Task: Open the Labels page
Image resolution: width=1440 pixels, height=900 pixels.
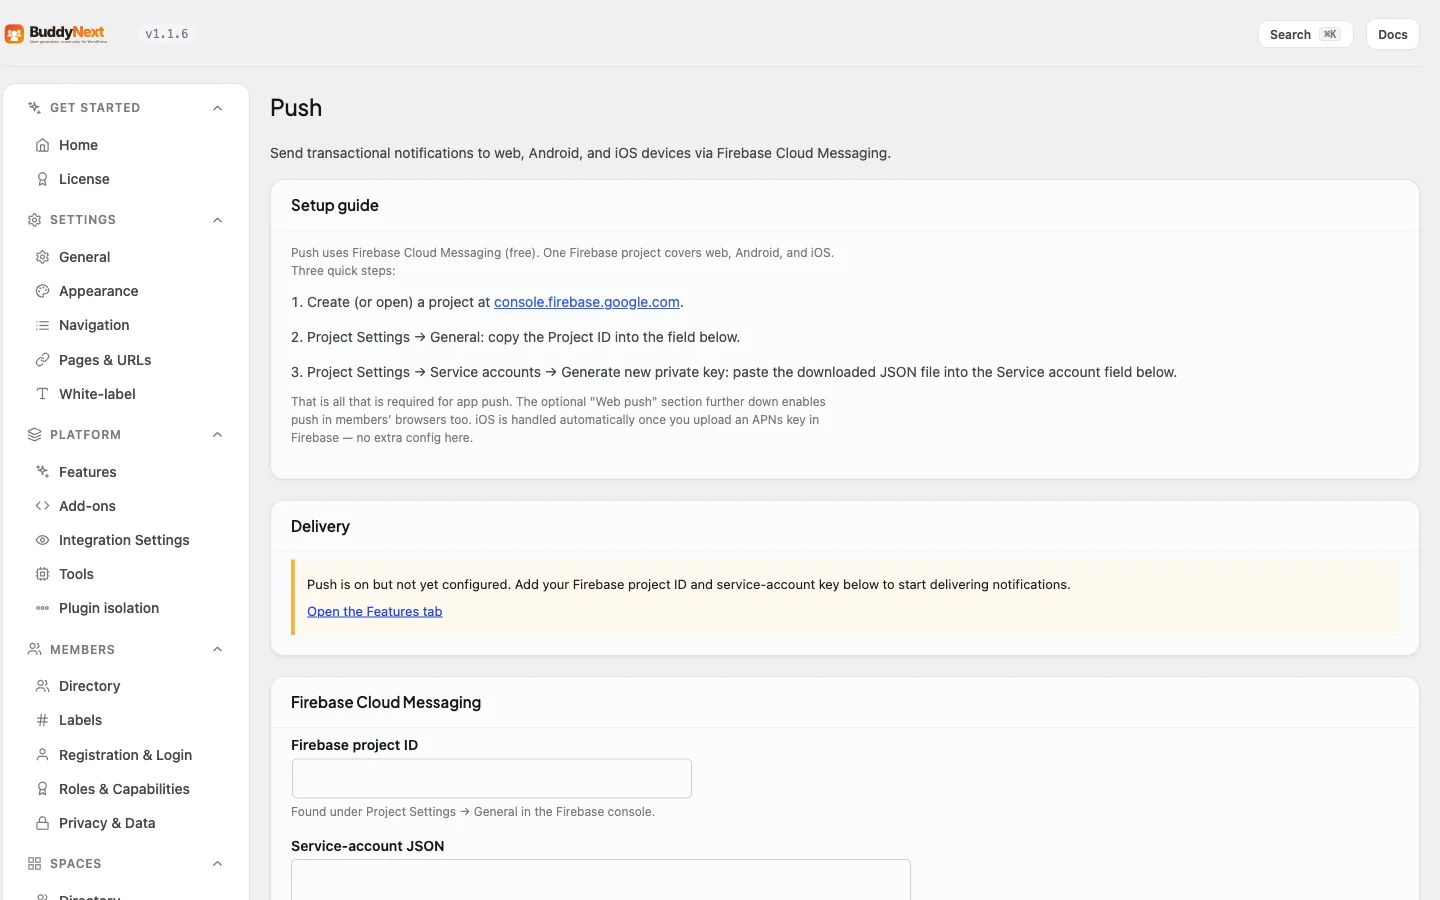Action: tap(126, 720)
